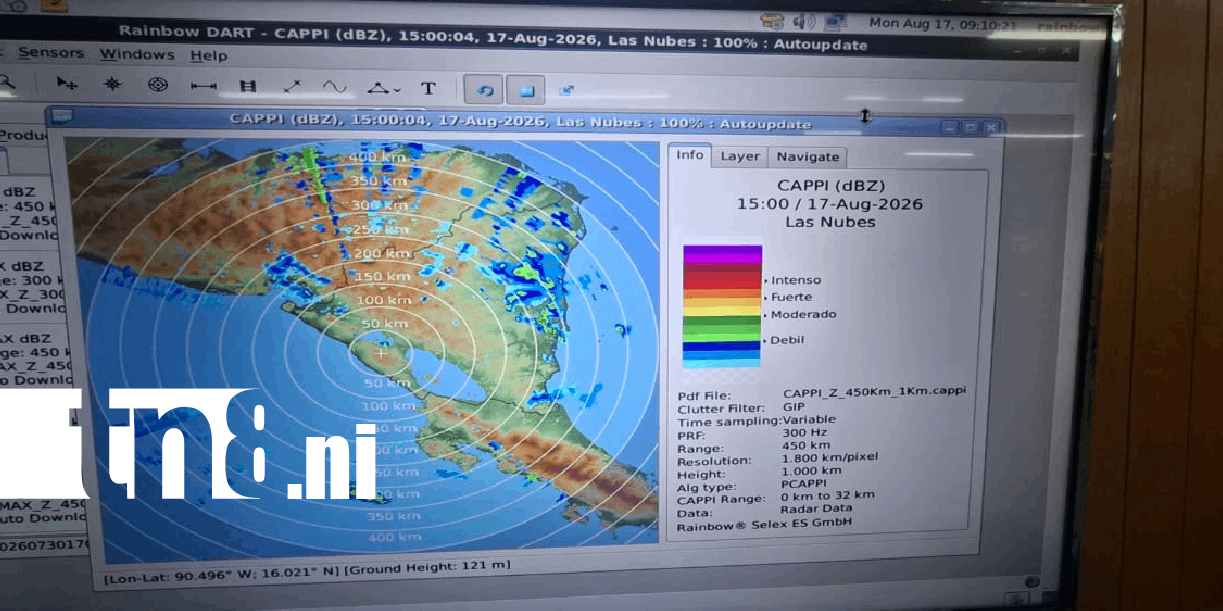Click the blue square toolbar button
The width and height of the screenshot is (1223, 611).
(x=526, y=91)
